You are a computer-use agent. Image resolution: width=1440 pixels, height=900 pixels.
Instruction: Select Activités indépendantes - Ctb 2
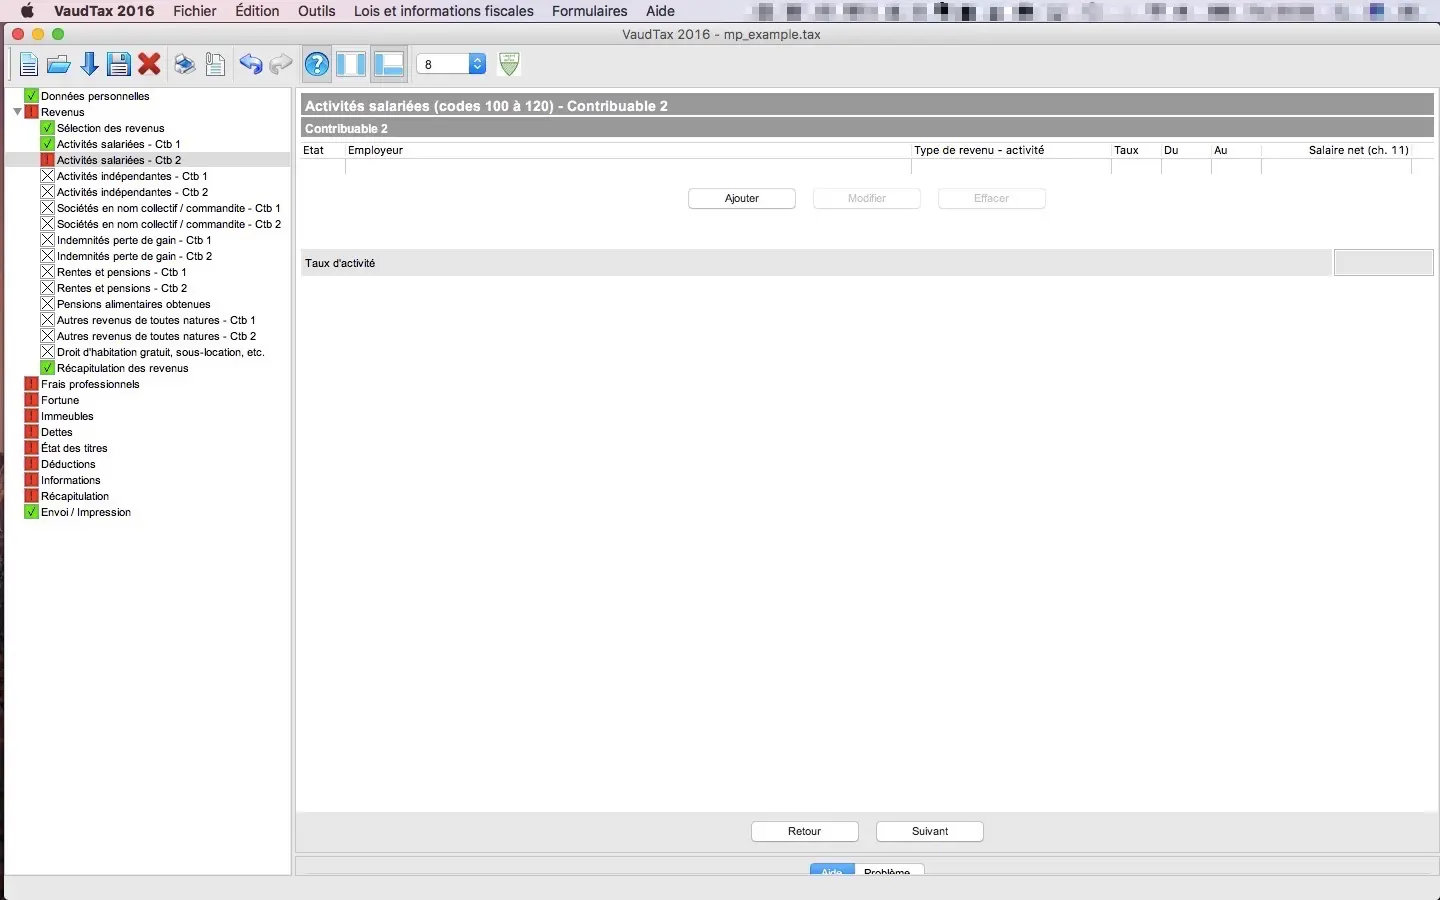132,192
